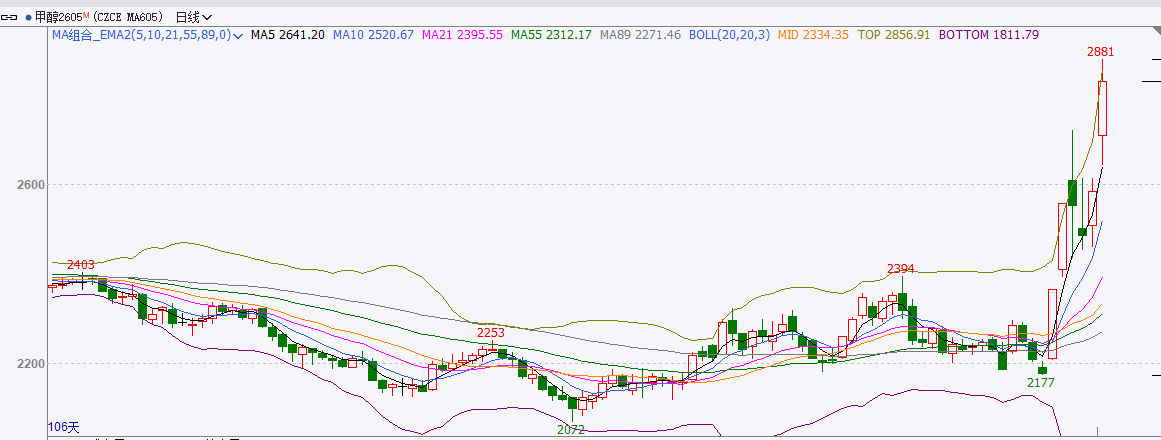This screenshot has width=1161, height=440.
Task: Click the TOP 2856.91 Bollinger legend
Action: [x=893, y=35]
